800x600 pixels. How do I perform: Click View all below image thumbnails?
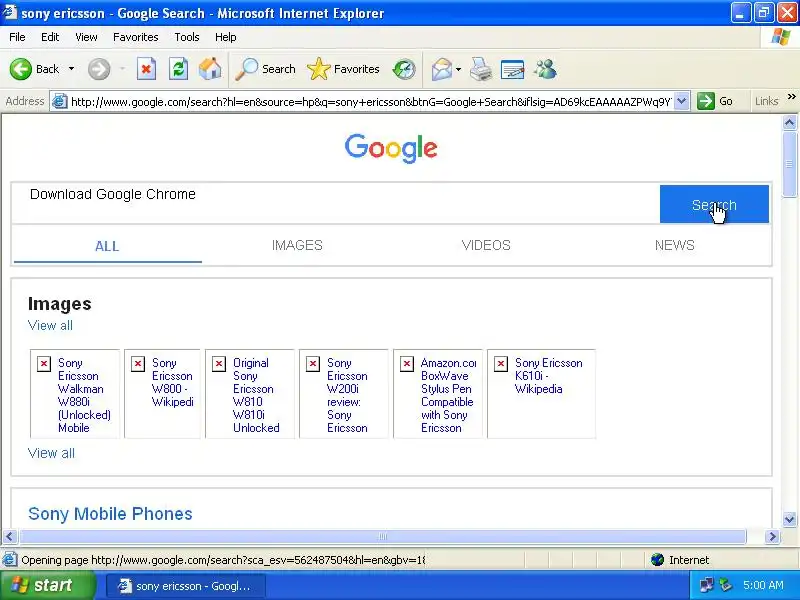click(x=51, y=453)
